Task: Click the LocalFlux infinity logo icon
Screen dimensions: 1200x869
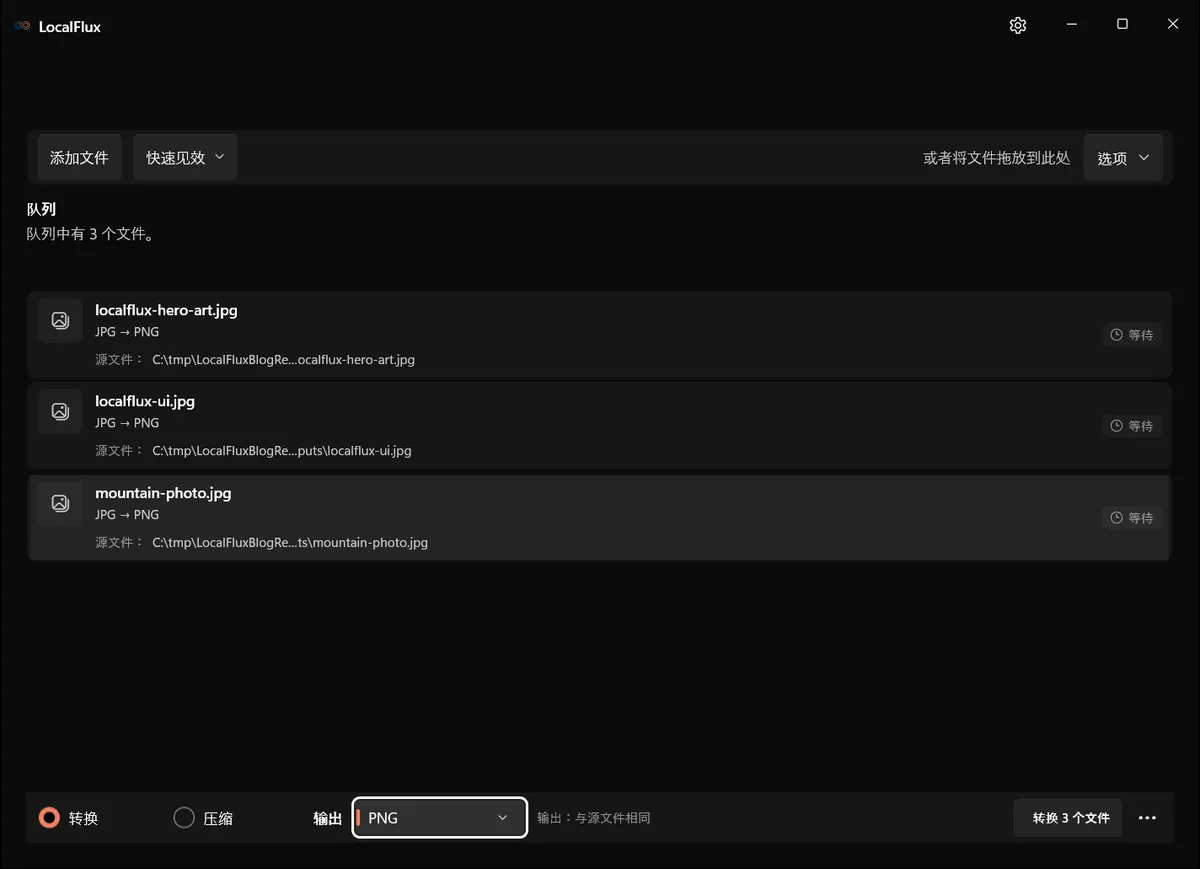Action: coord(22,26)
